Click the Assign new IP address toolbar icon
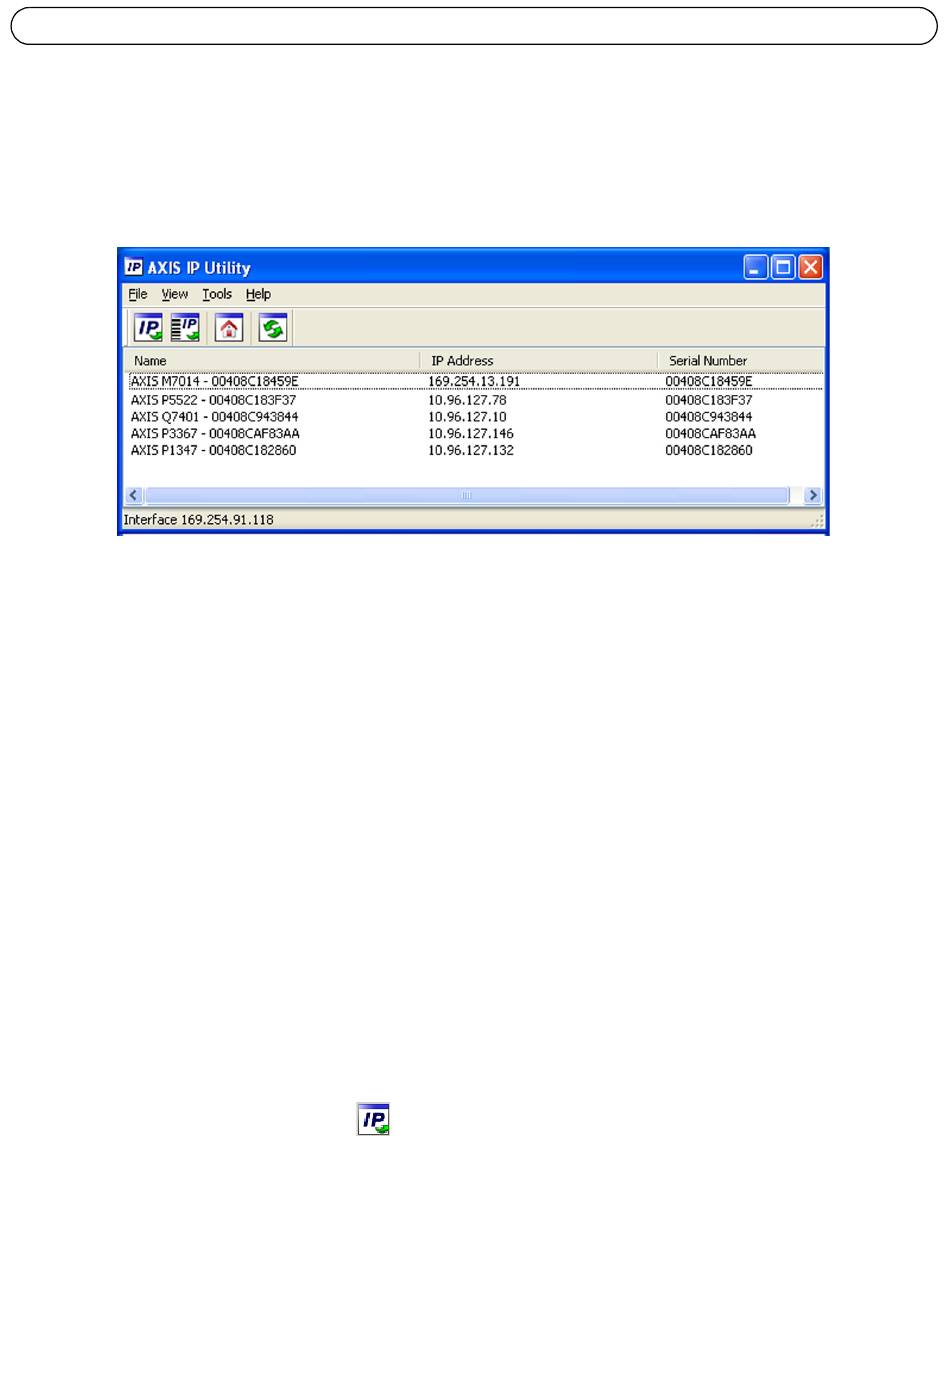 point(149,327)
